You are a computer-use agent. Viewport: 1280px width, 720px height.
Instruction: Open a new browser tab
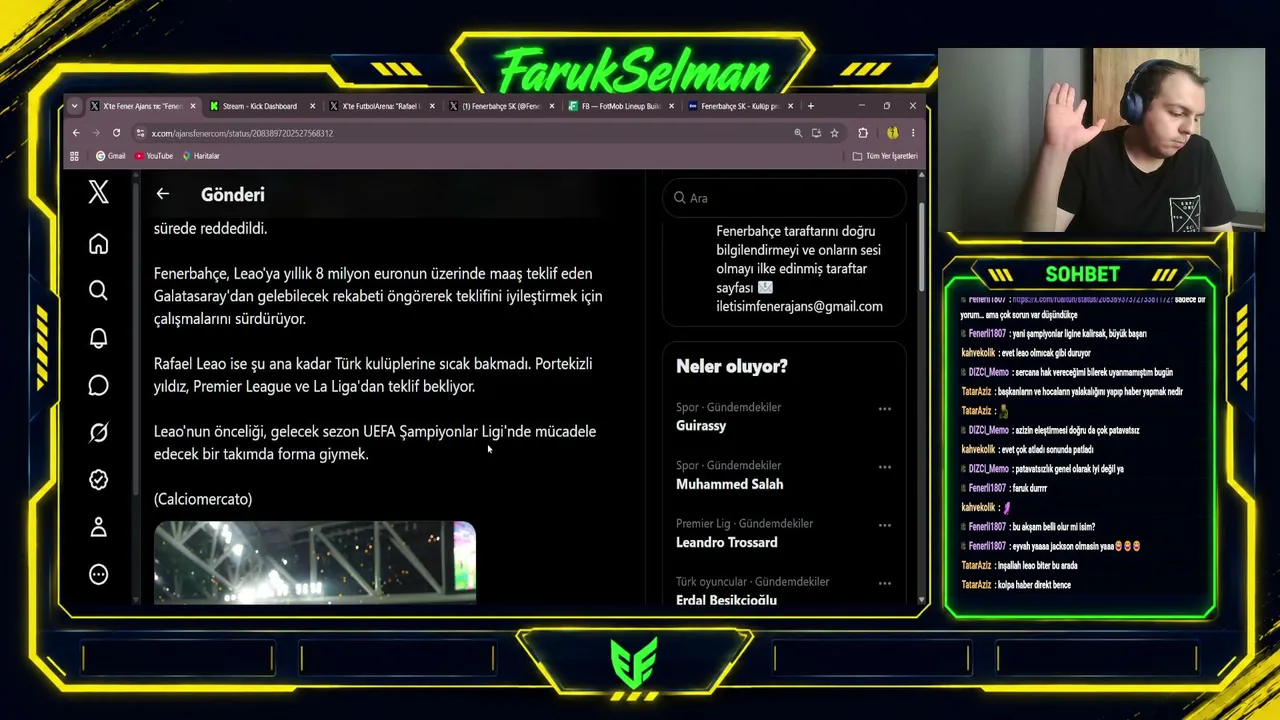click(810, 106)
